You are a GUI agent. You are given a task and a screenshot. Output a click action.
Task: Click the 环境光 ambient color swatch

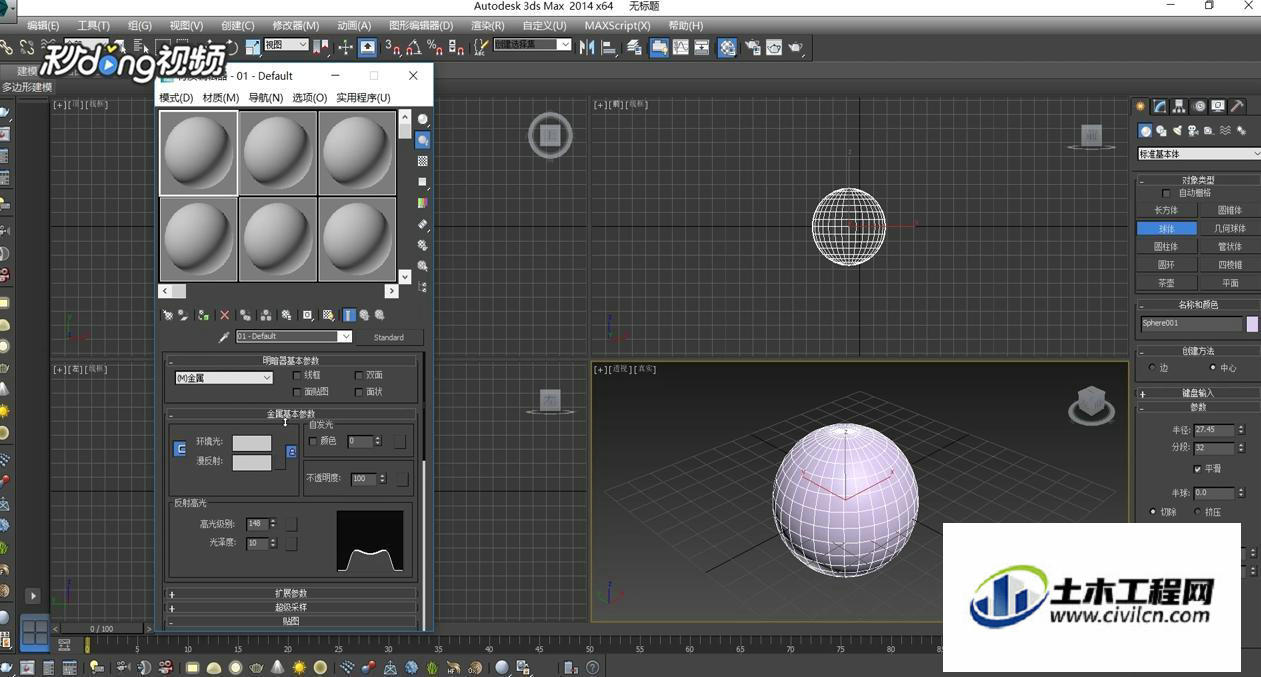tap(252, 443)
